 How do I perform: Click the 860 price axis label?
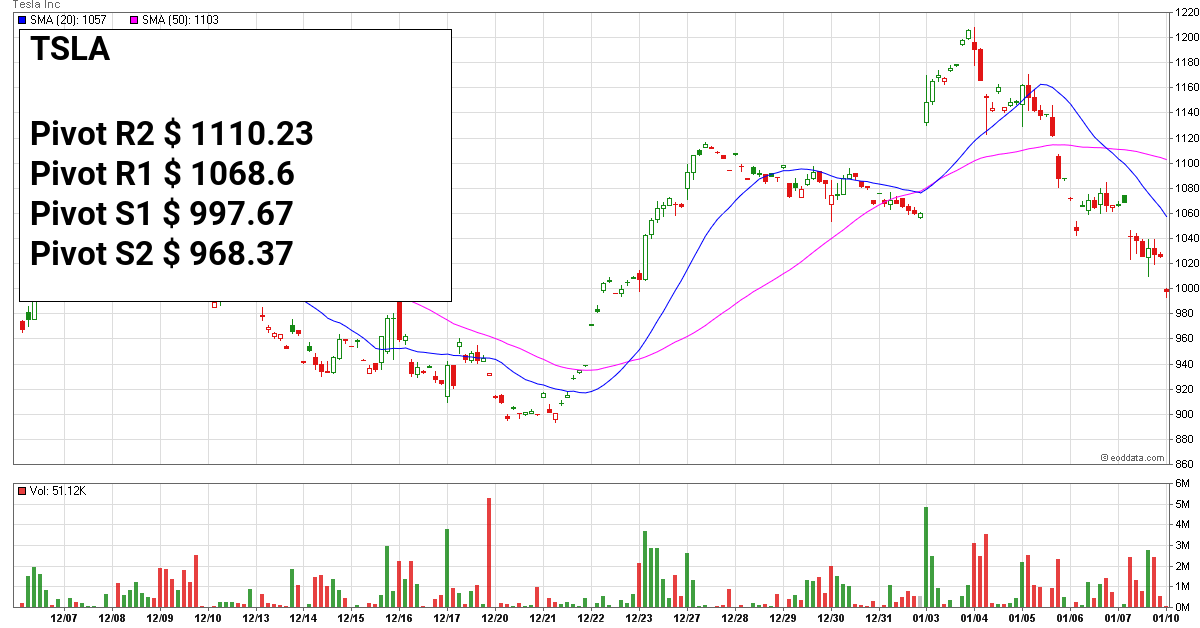(1185, 464)
